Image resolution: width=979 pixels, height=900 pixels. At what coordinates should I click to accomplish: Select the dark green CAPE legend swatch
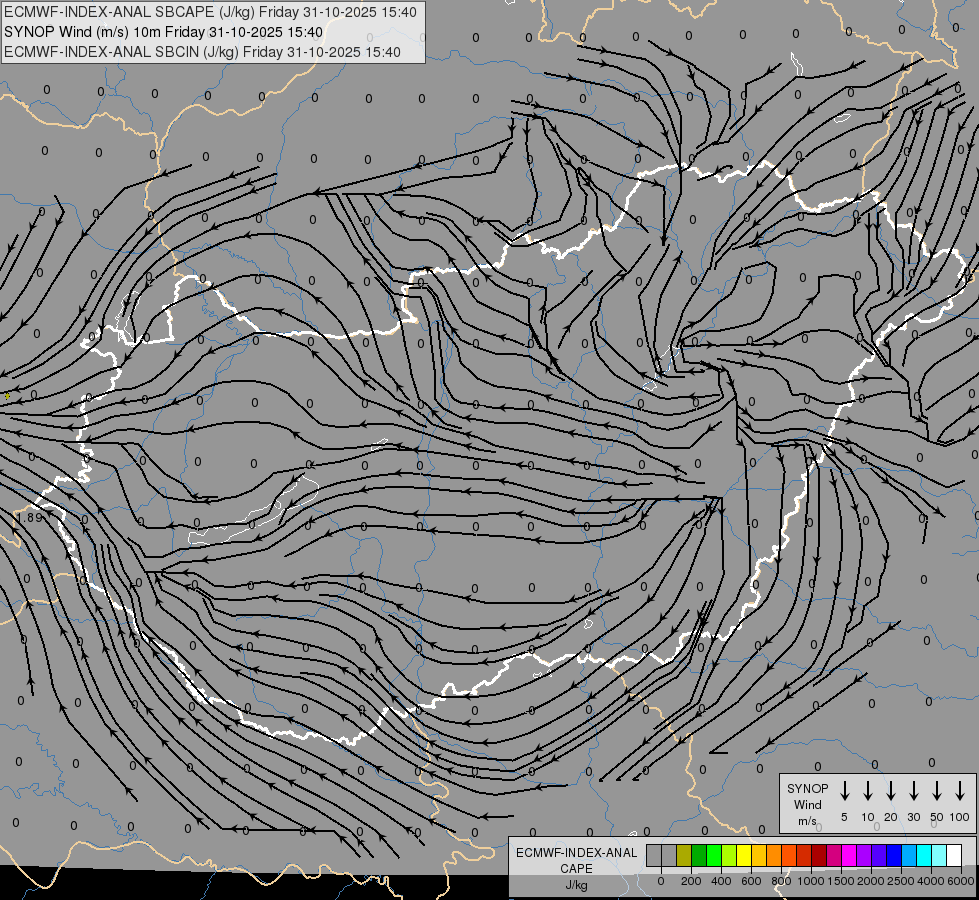pos(699,855)
